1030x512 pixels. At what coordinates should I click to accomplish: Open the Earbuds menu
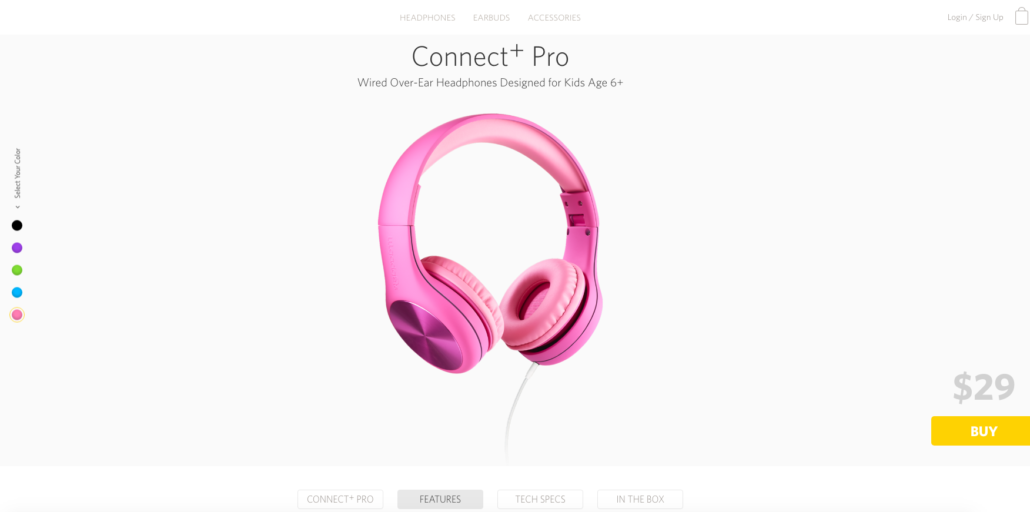491,18
